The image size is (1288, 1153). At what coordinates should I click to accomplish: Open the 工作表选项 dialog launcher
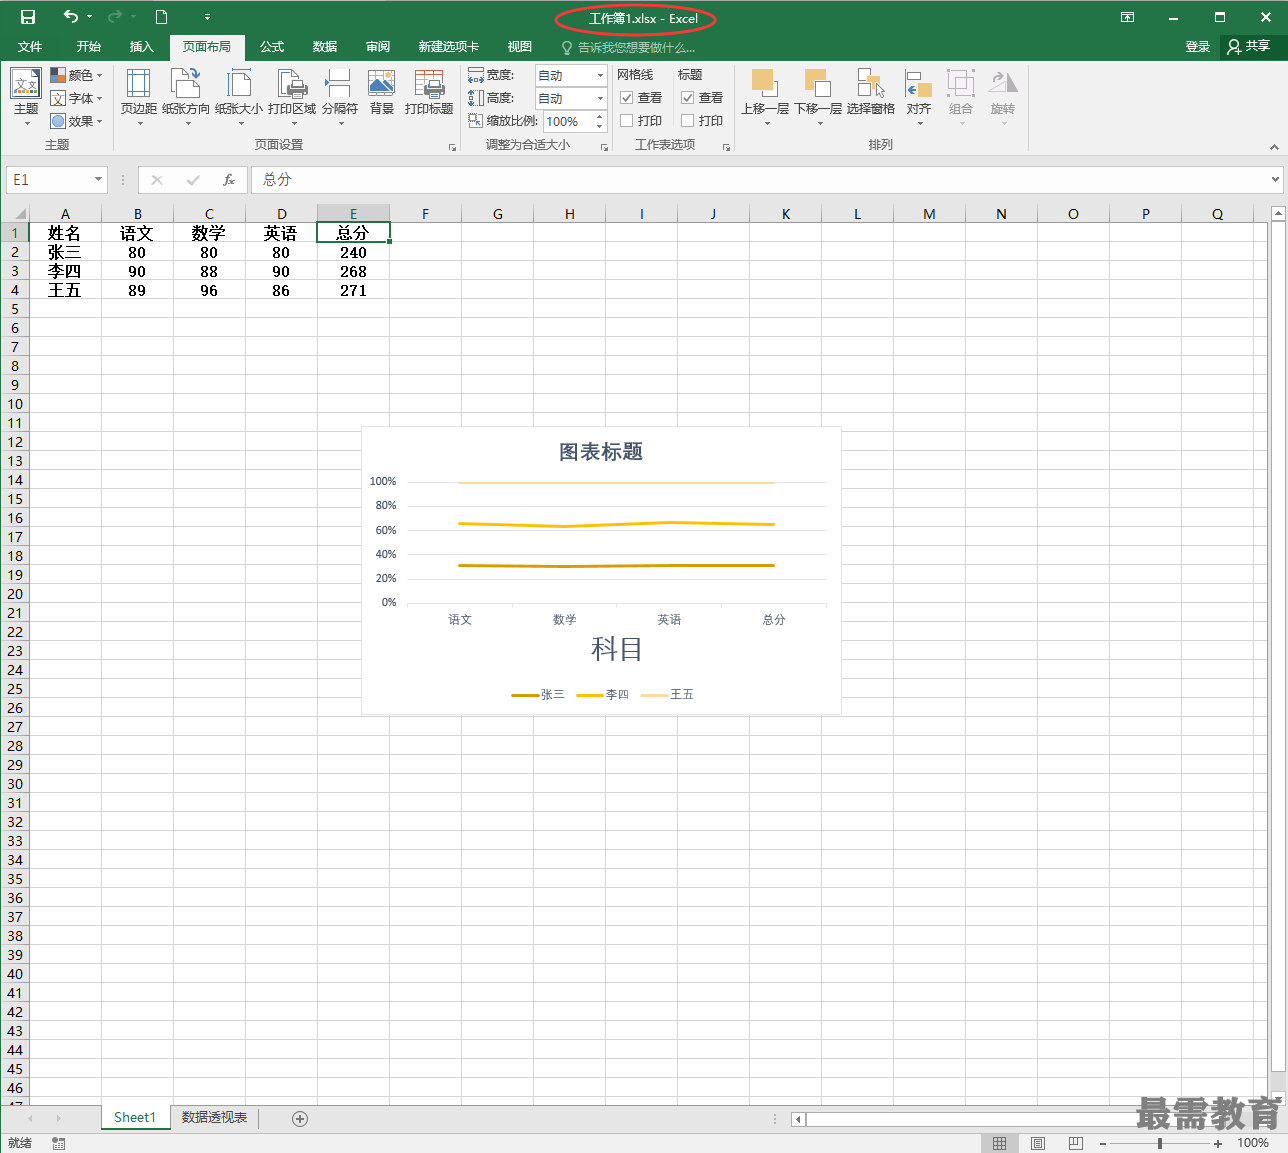(726, 147)
